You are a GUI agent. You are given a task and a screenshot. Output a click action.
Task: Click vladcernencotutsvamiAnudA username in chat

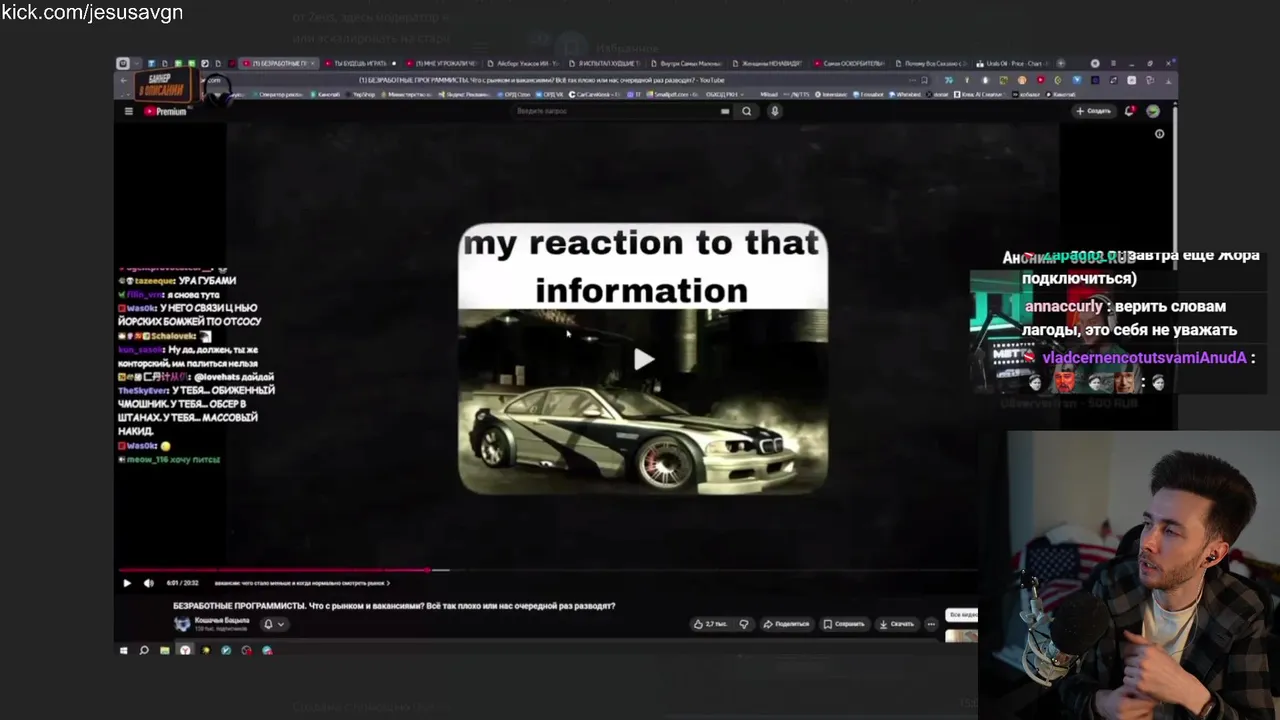(1144, 358)
